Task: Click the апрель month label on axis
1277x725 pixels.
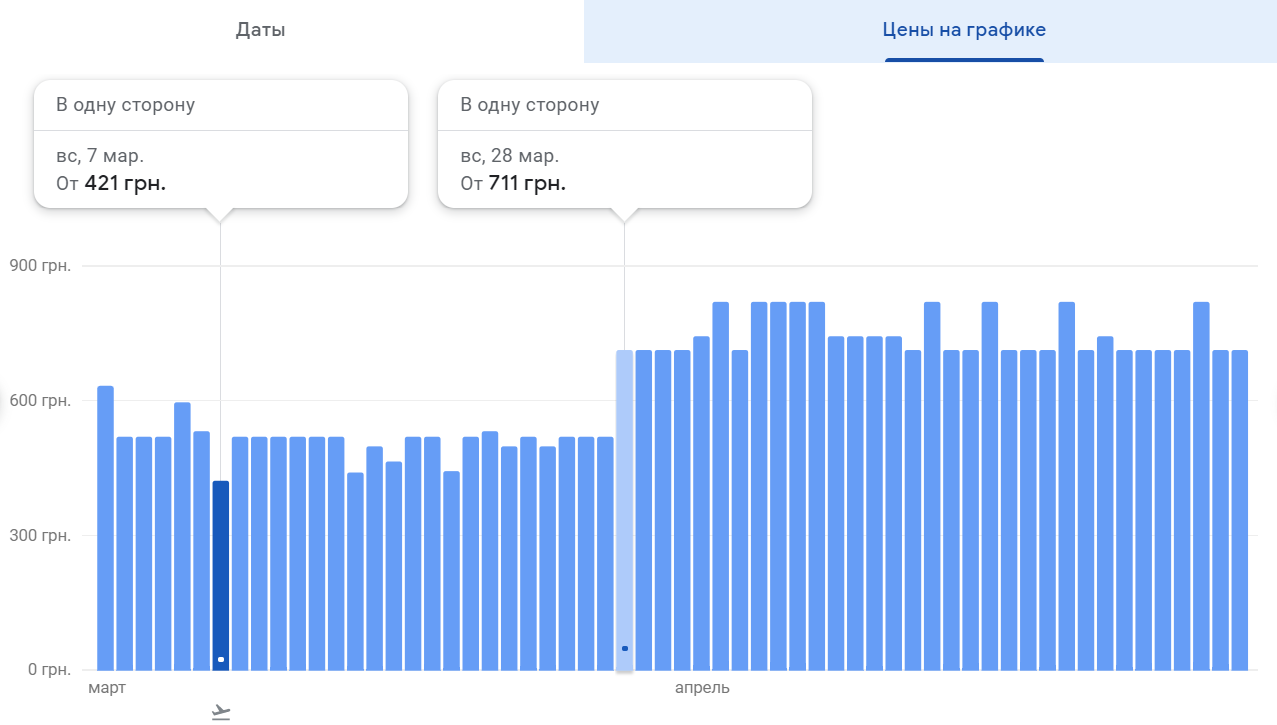Action: [x=702, y=688]
